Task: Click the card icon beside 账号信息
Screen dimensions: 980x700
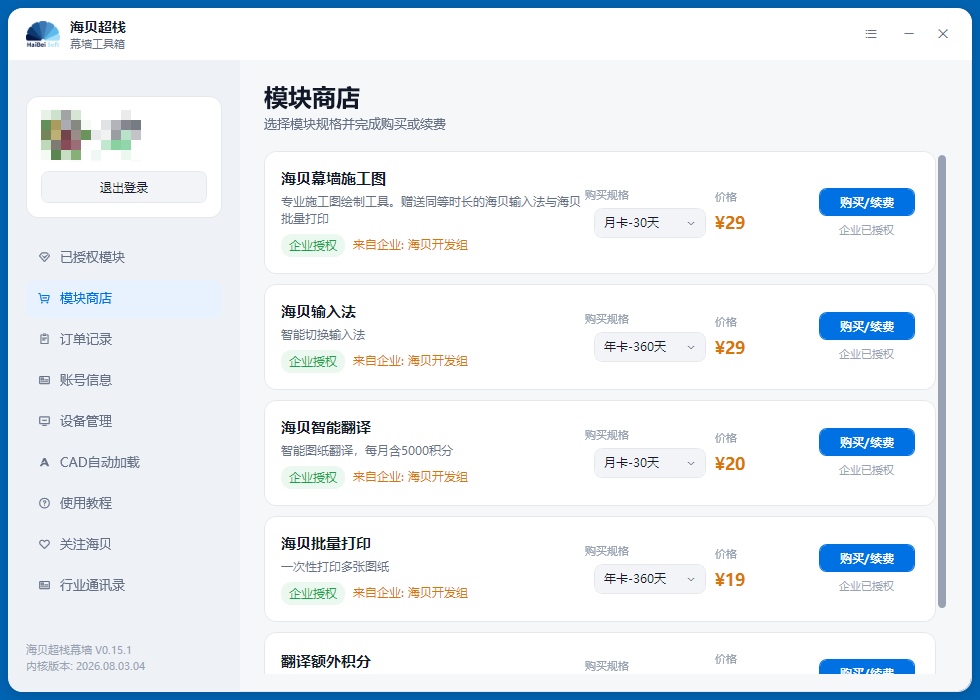Action: click(x=44, y=380)
